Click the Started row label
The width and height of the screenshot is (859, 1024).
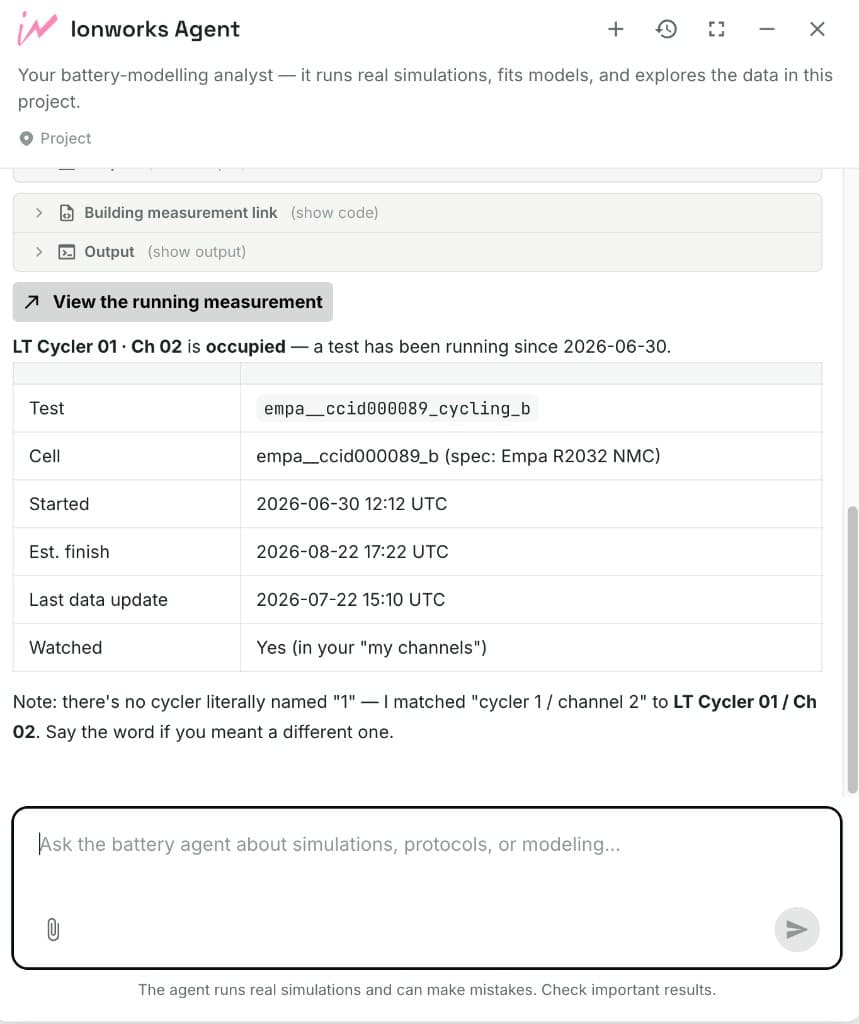coord(59,504)
